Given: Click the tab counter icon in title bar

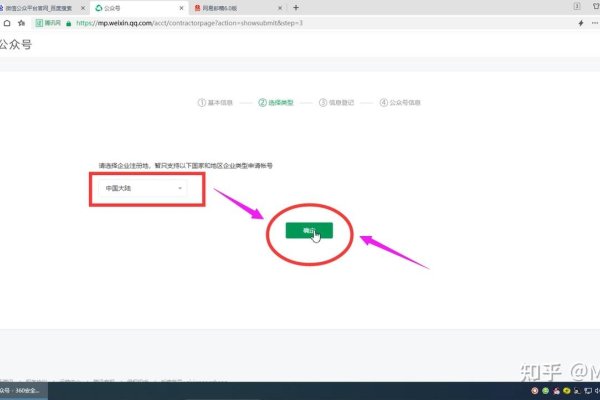Looking at the screenshot, I should point(577,6).
